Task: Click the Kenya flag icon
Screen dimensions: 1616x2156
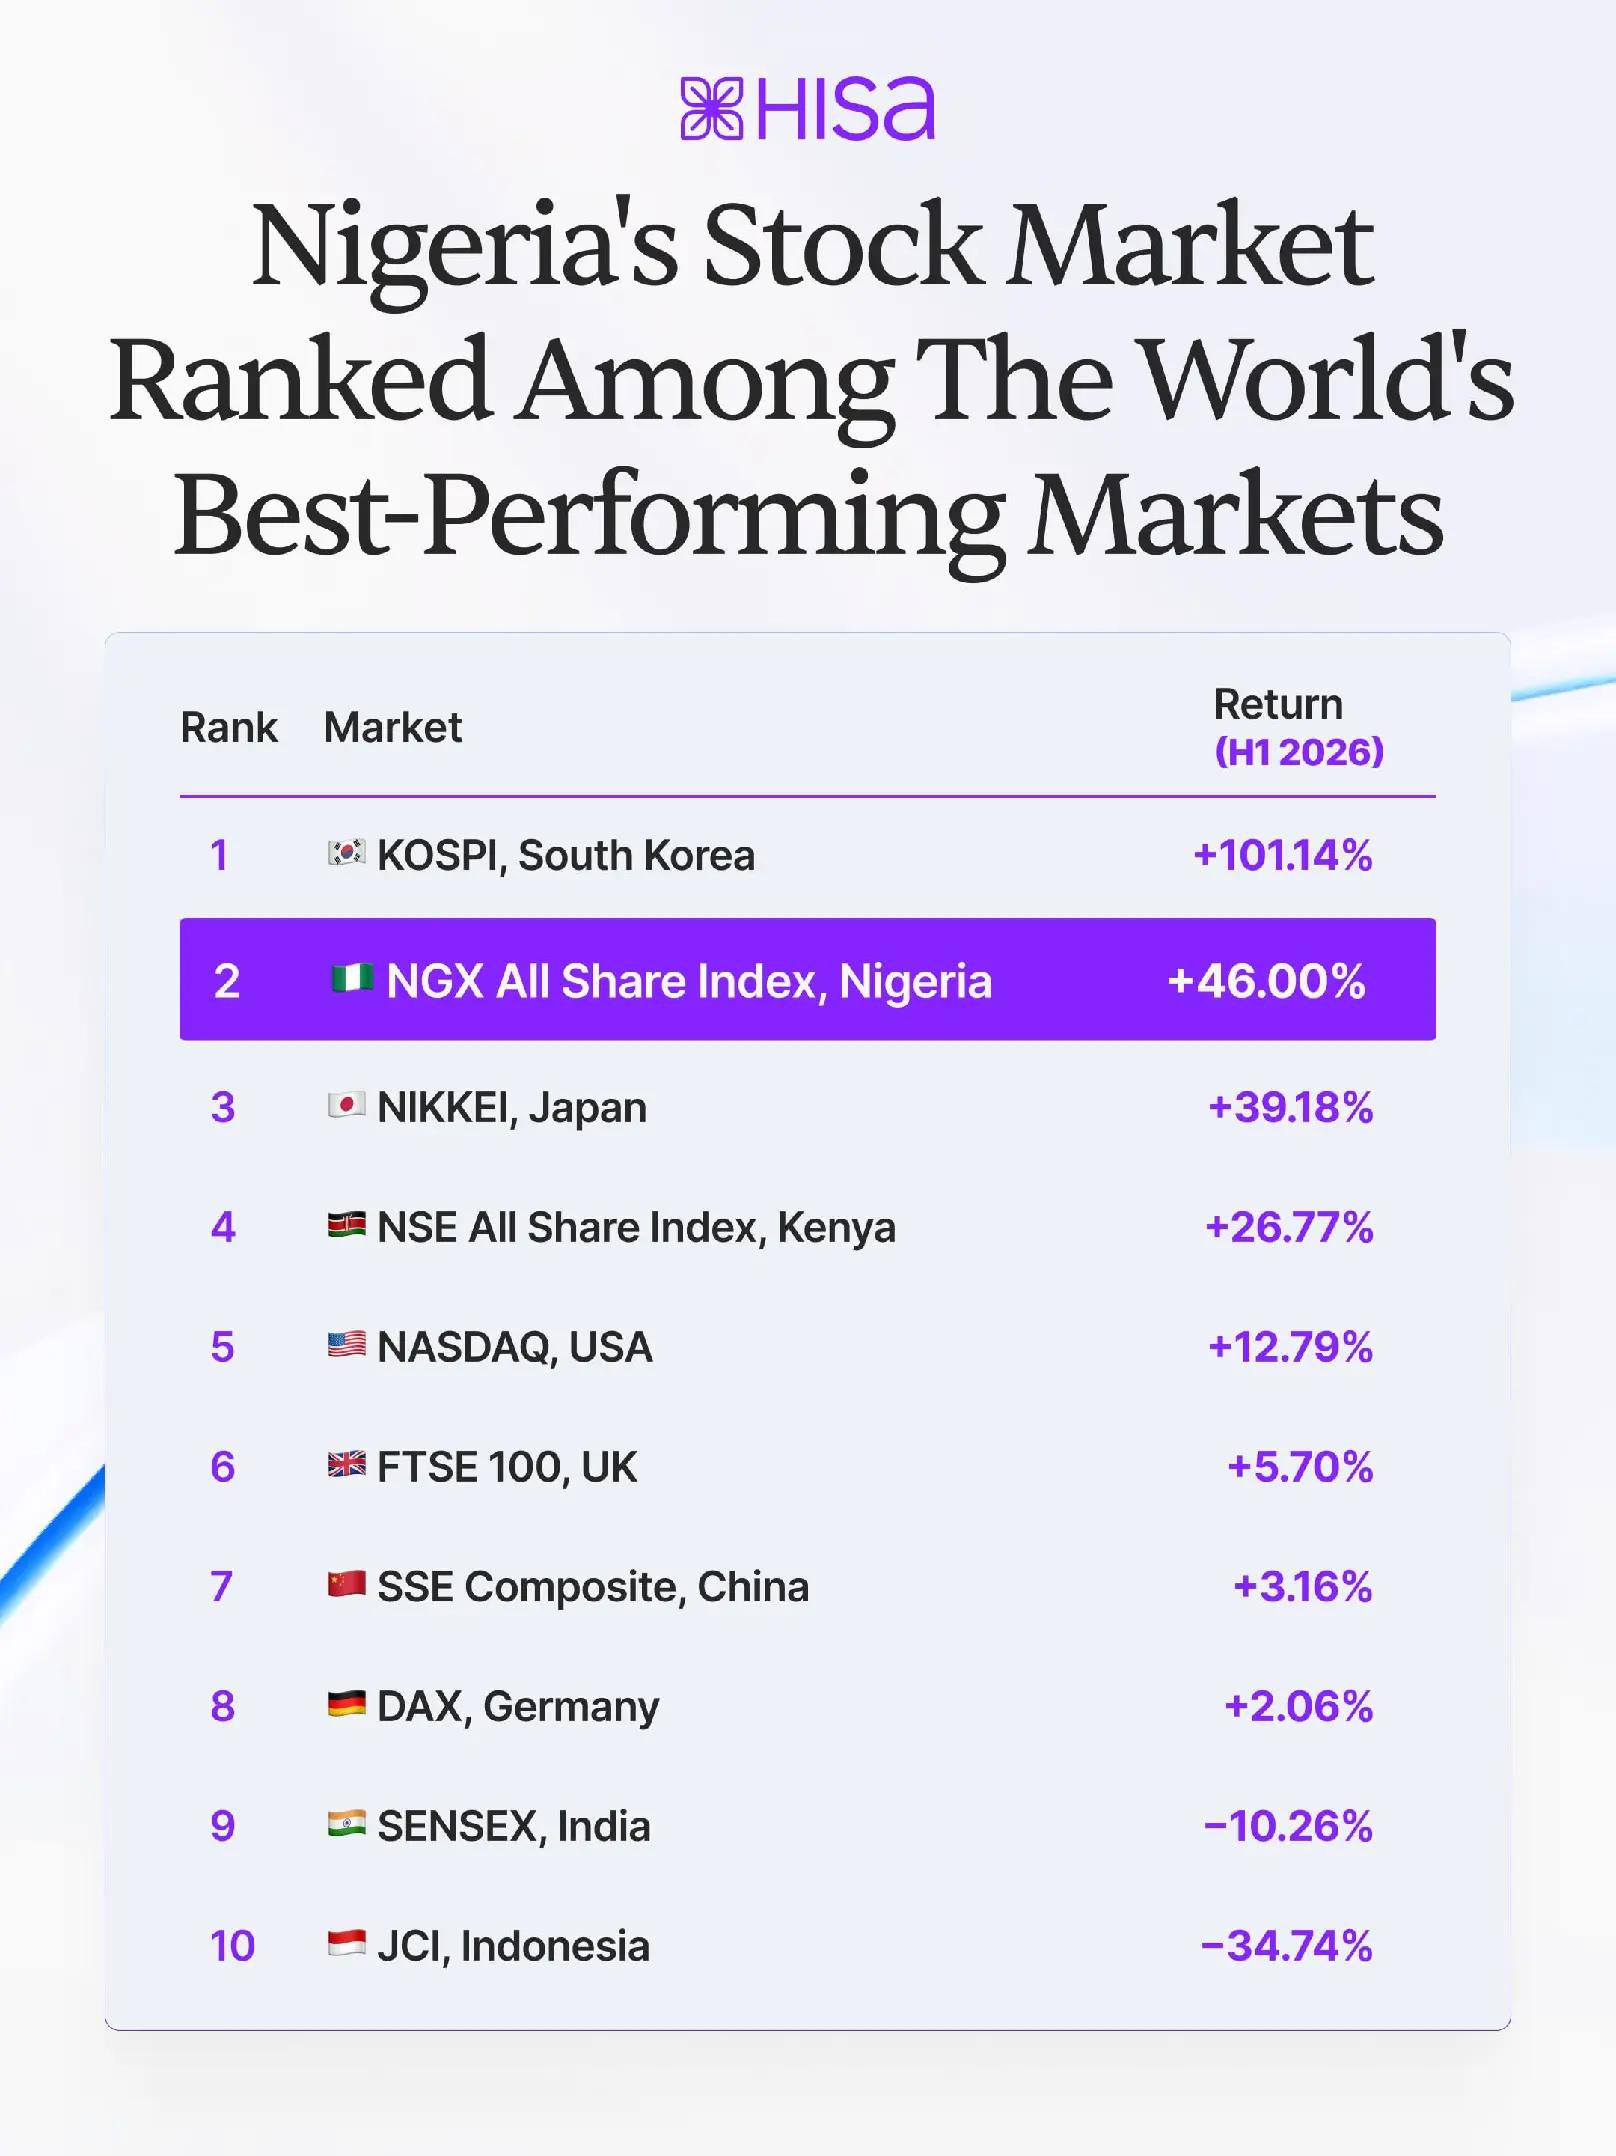Action: [346, 1225]
